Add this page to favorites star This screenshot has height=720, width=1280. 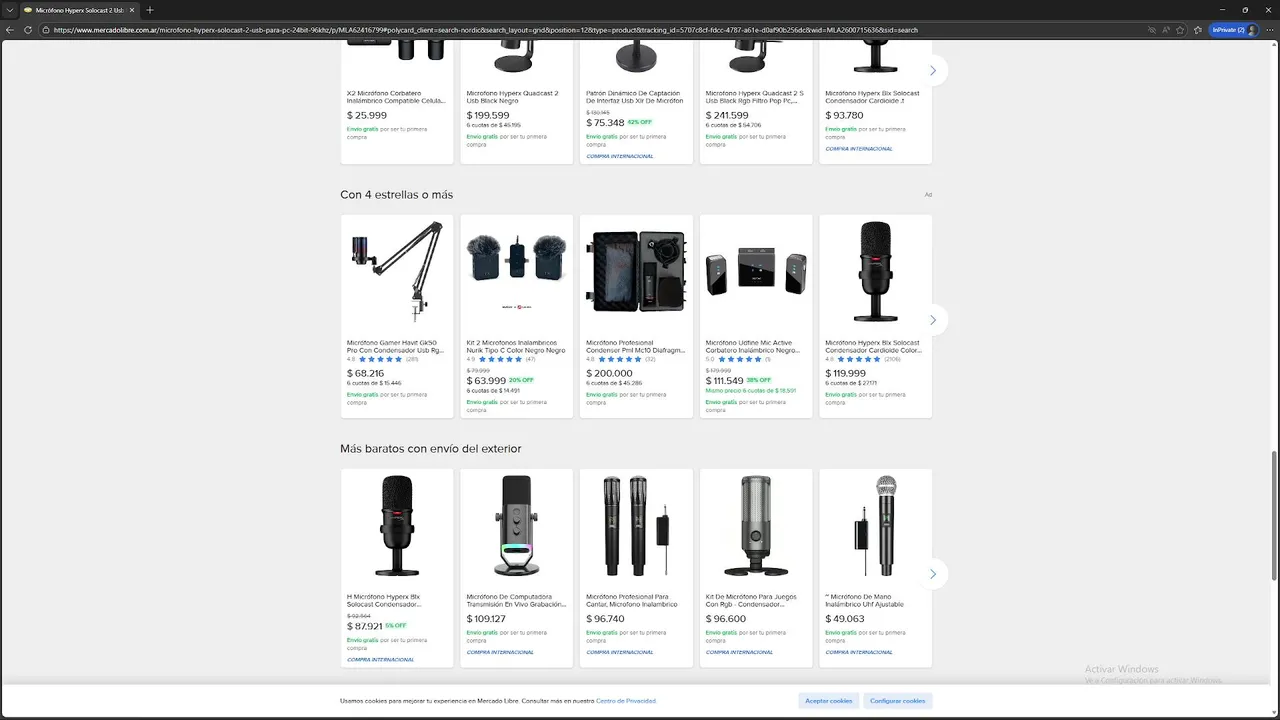click(x=1181, y=30)
